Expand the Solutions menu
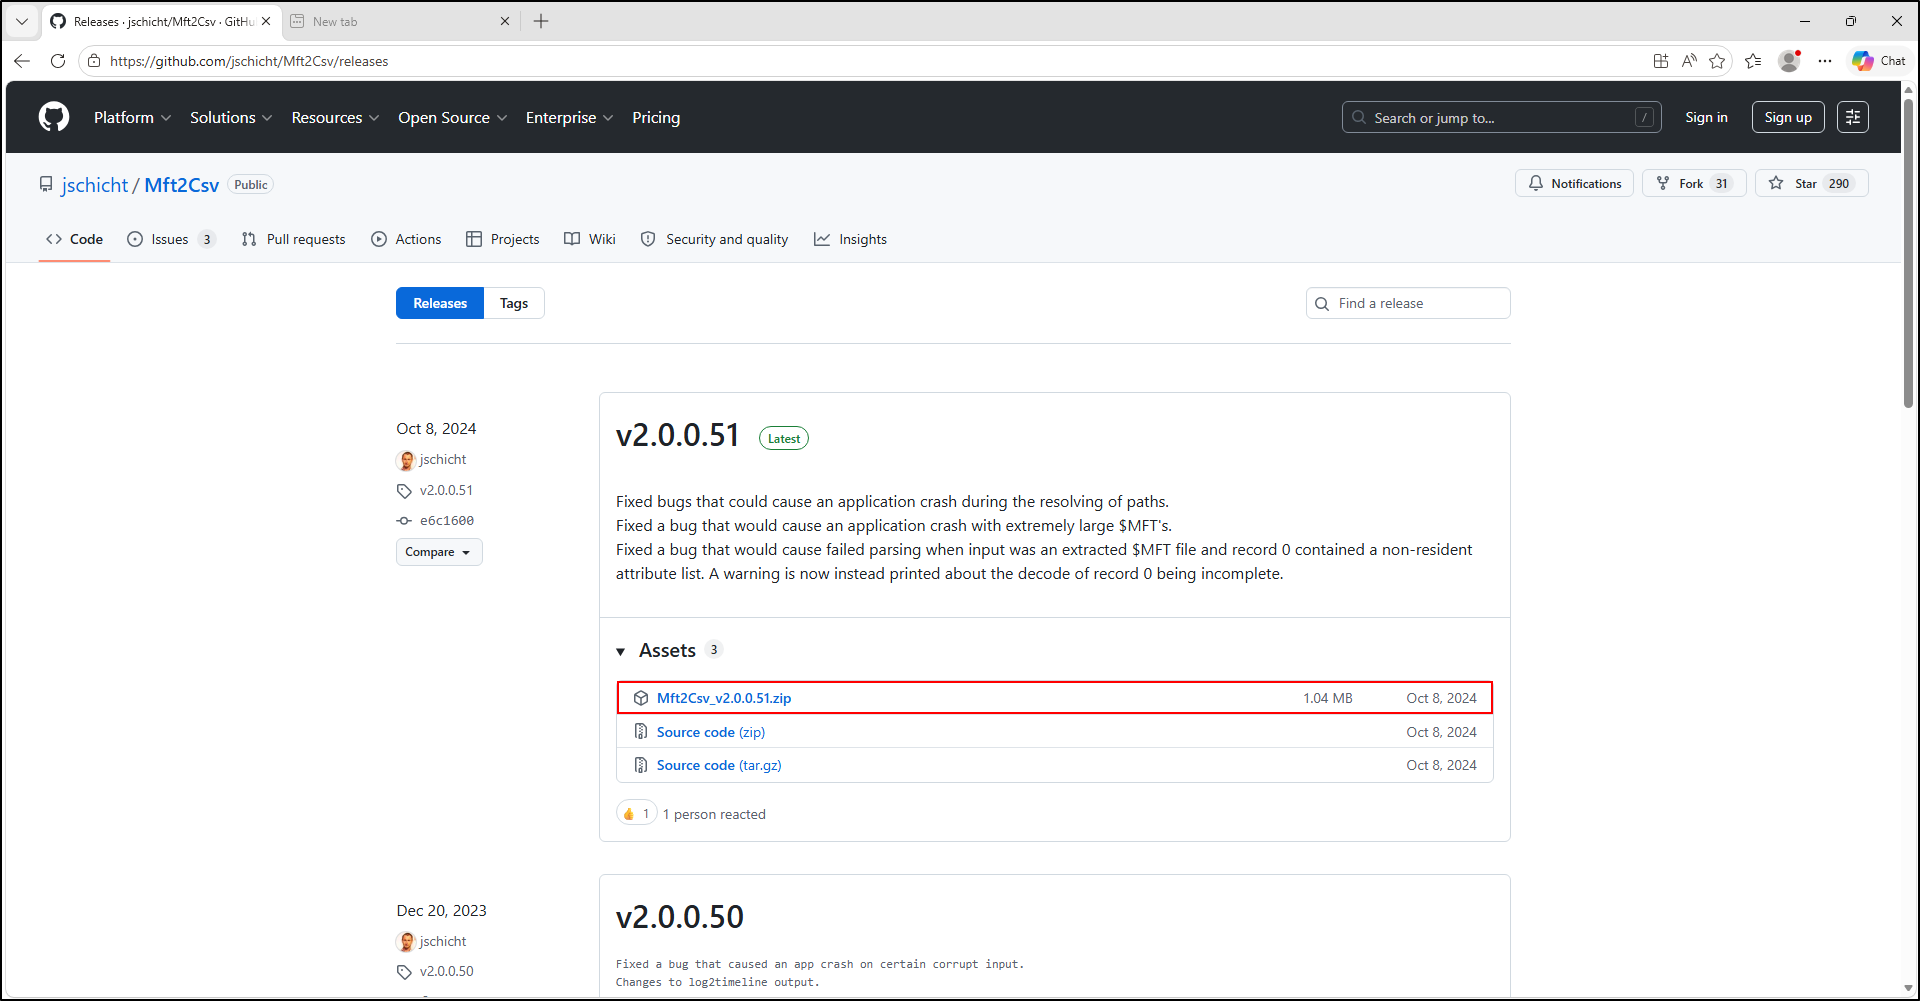 231,117
